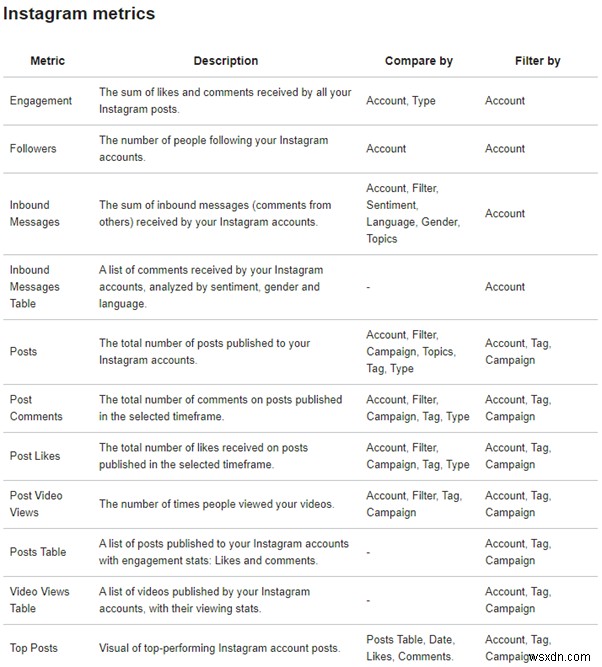Select the Filter by column header
The height and width of the screenshot is (667, 602).
538,61
